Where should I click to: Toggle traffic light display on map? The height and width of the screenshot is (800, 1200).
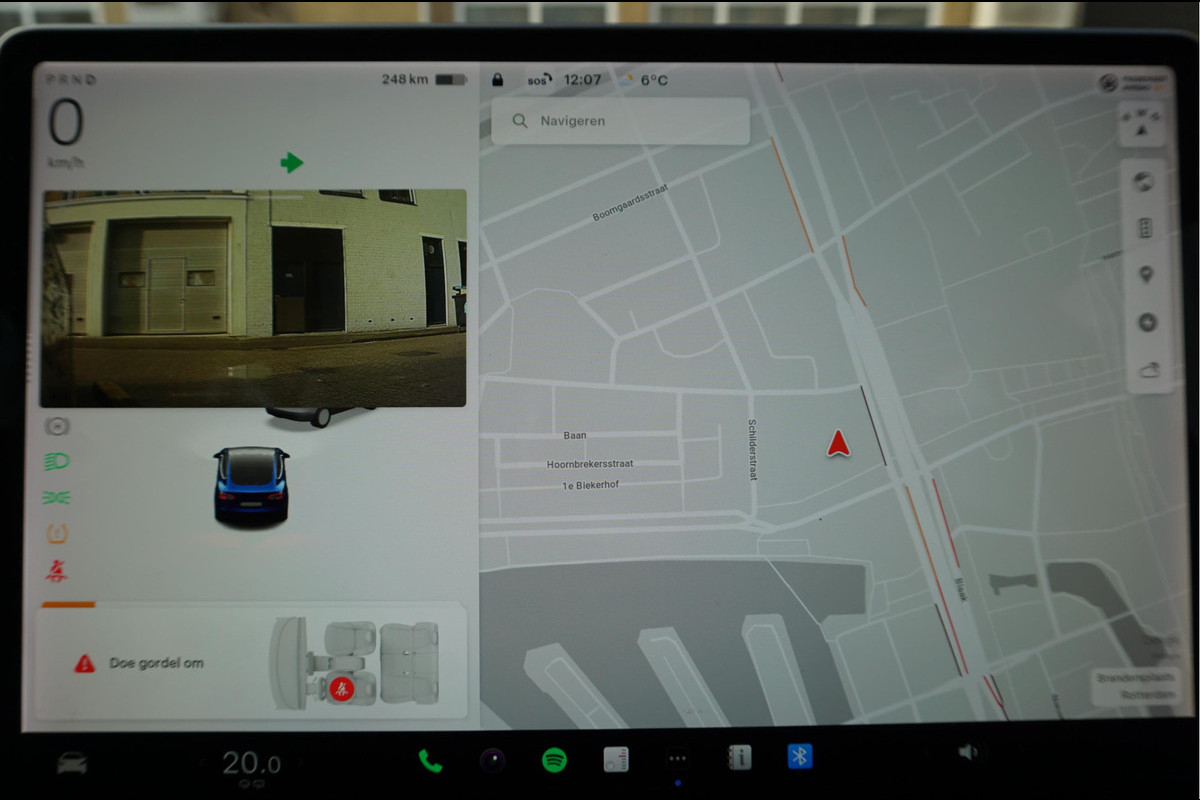pos(1146,228)
